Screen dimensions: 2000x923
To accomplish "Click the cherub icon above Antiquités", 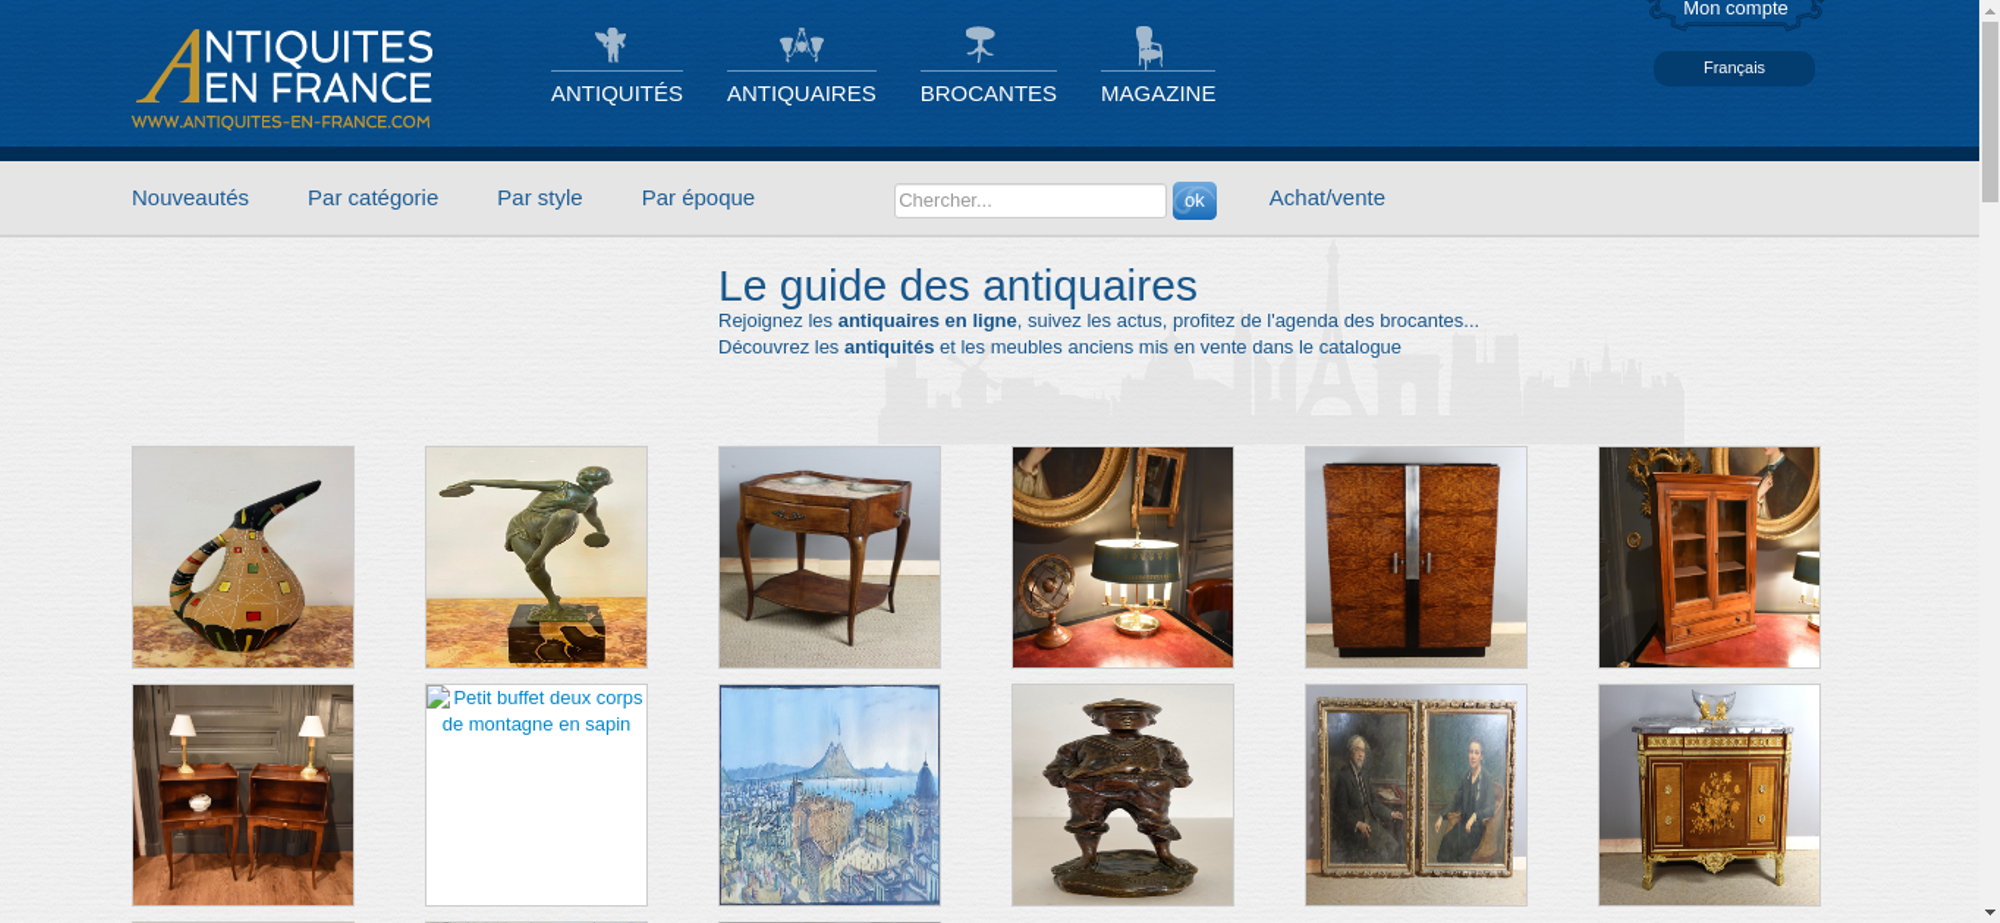I will [610, 45].
